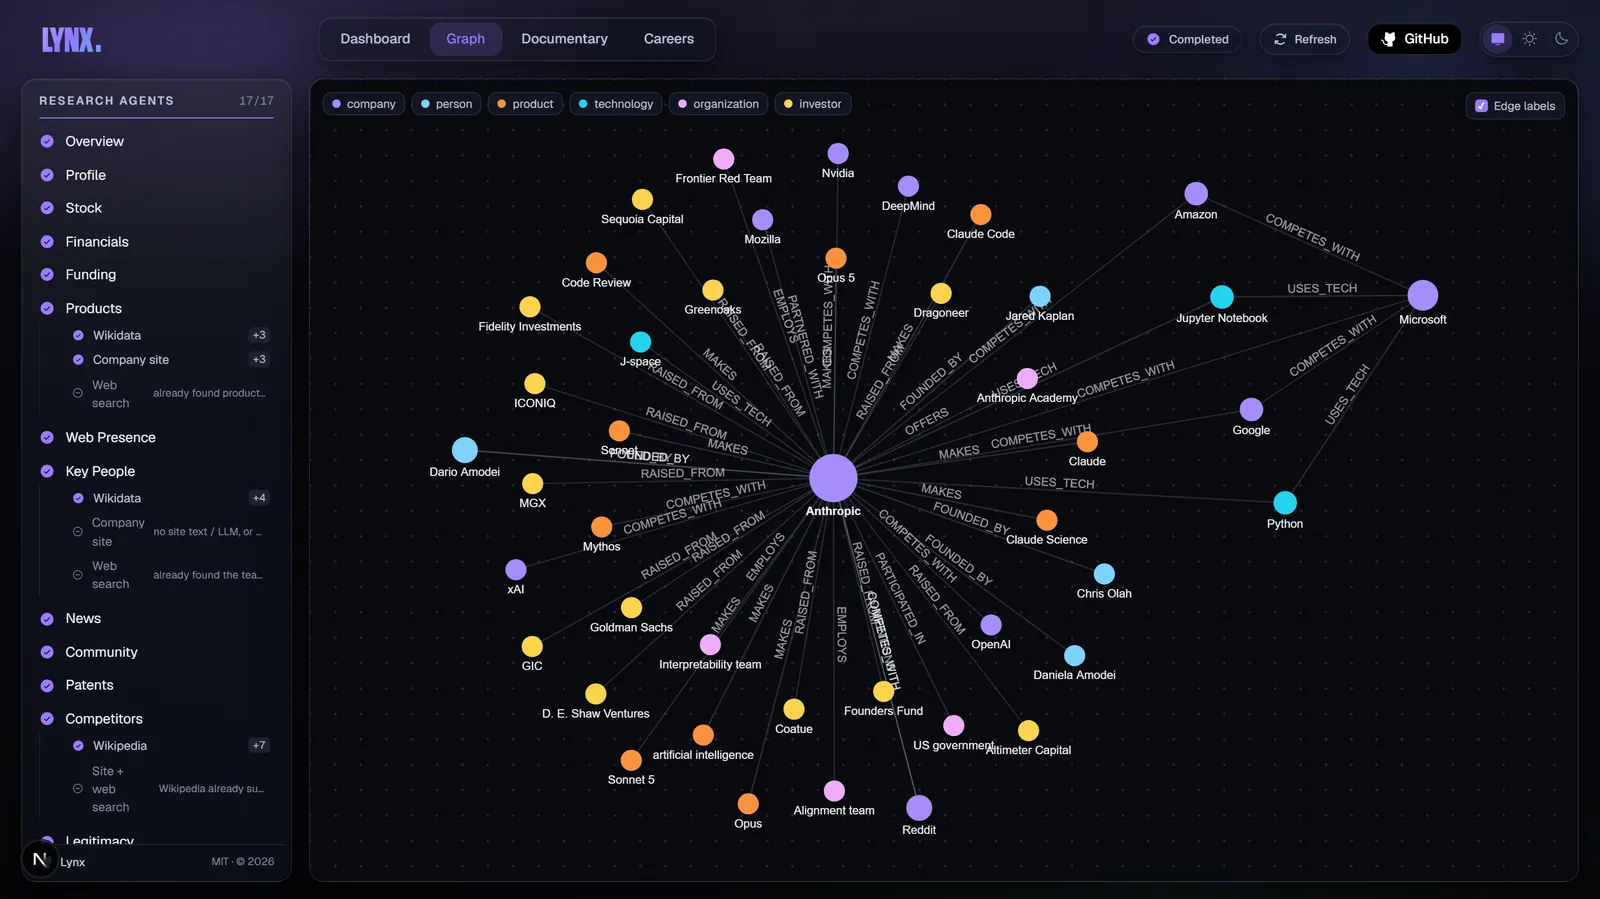Toggle the person legend filter
Viewport: 1600px width, 899px height.
(446, 104)
